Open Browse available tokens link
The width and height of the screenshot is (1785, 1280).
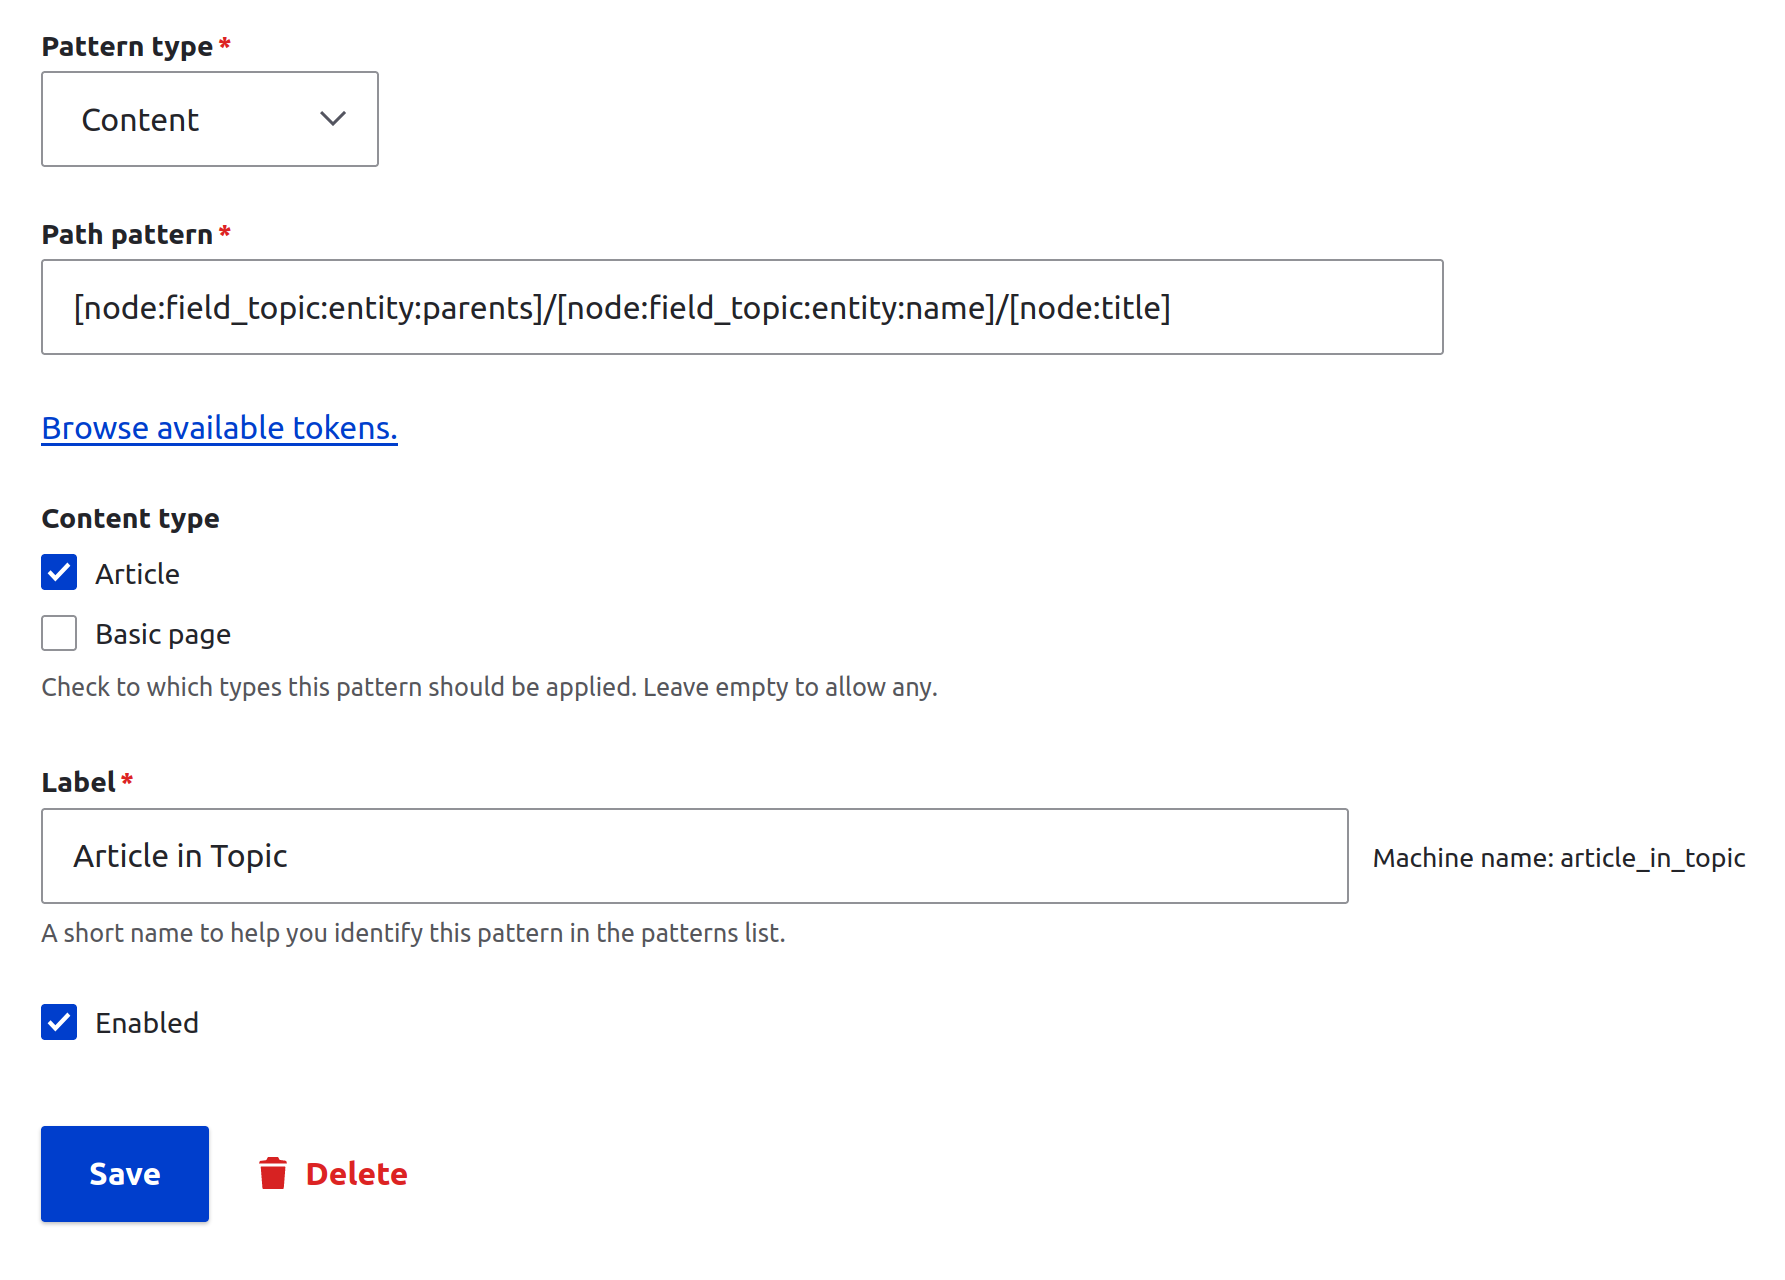click(x=219, y=428)
